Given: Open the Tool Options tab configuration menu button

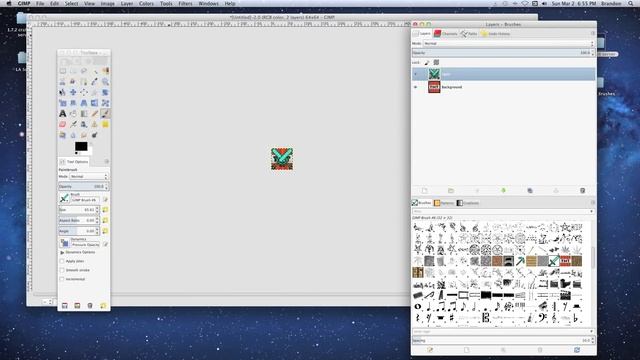Looking at the screenshot, I should click(107, 162).
